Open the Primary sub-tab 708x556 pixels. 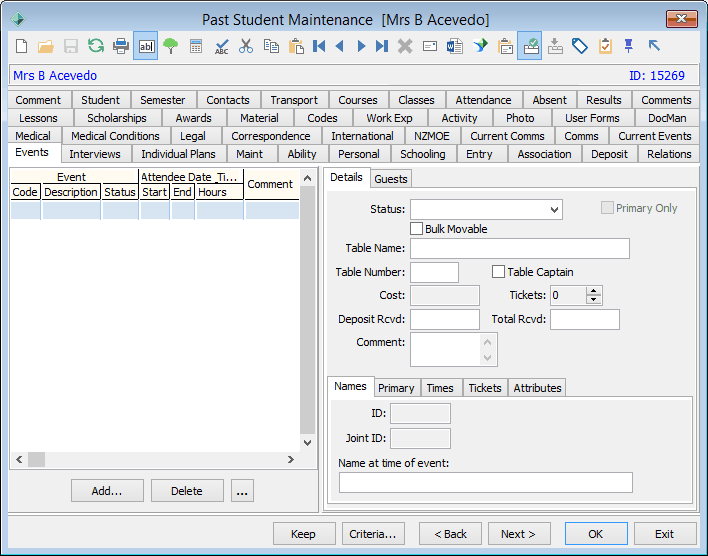tap(396, 388)
